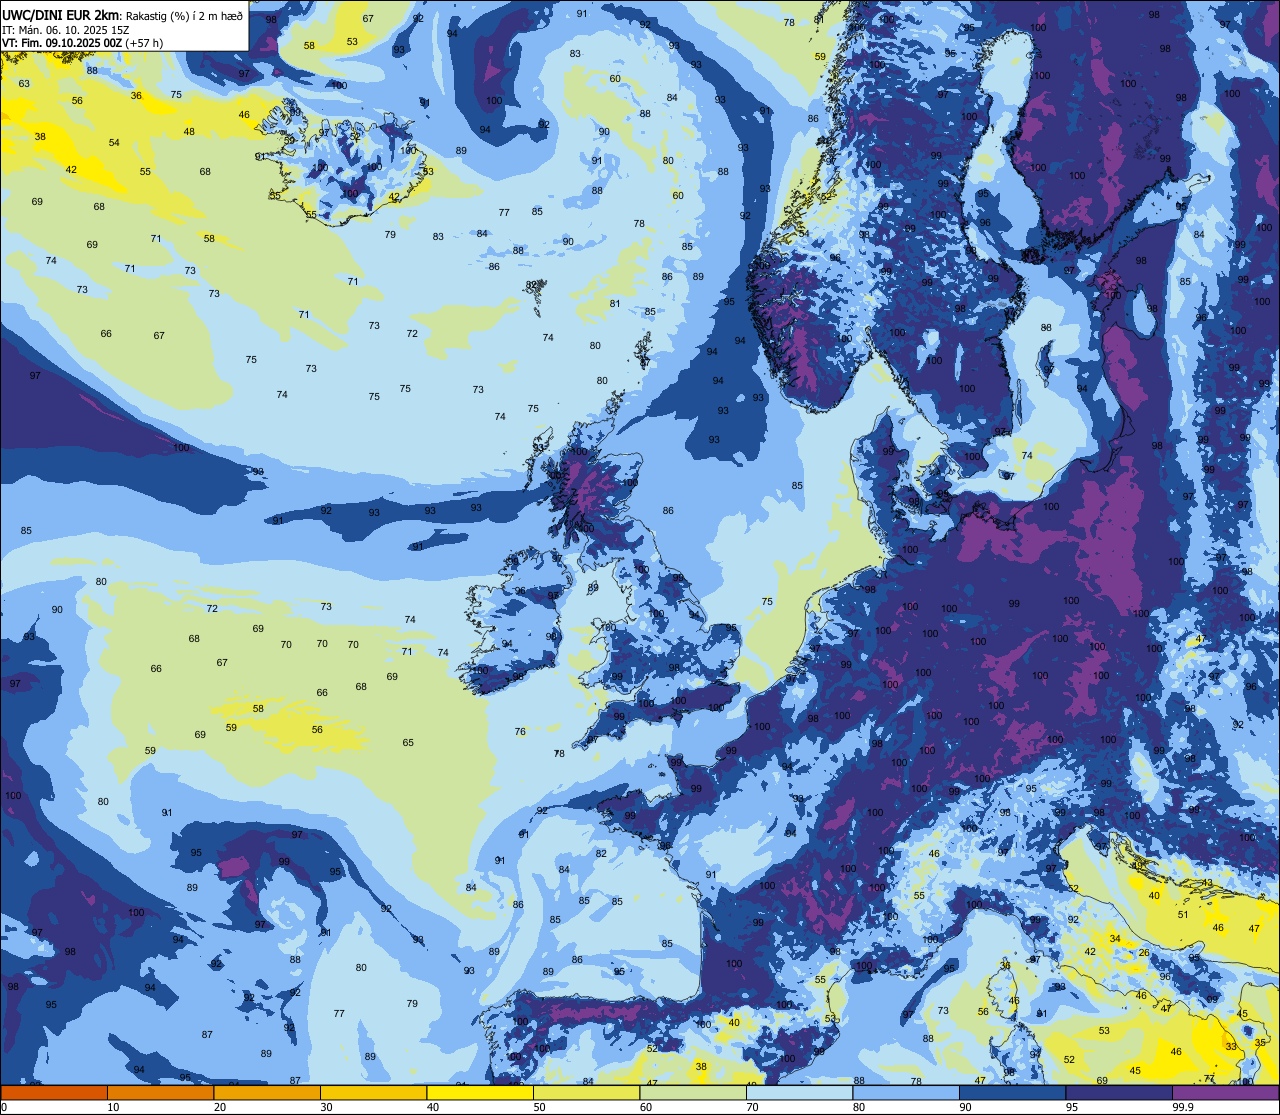
Task: Click the humidity value "36" west of Iceland
Action: pyautogui.click(x=136, y=96)
